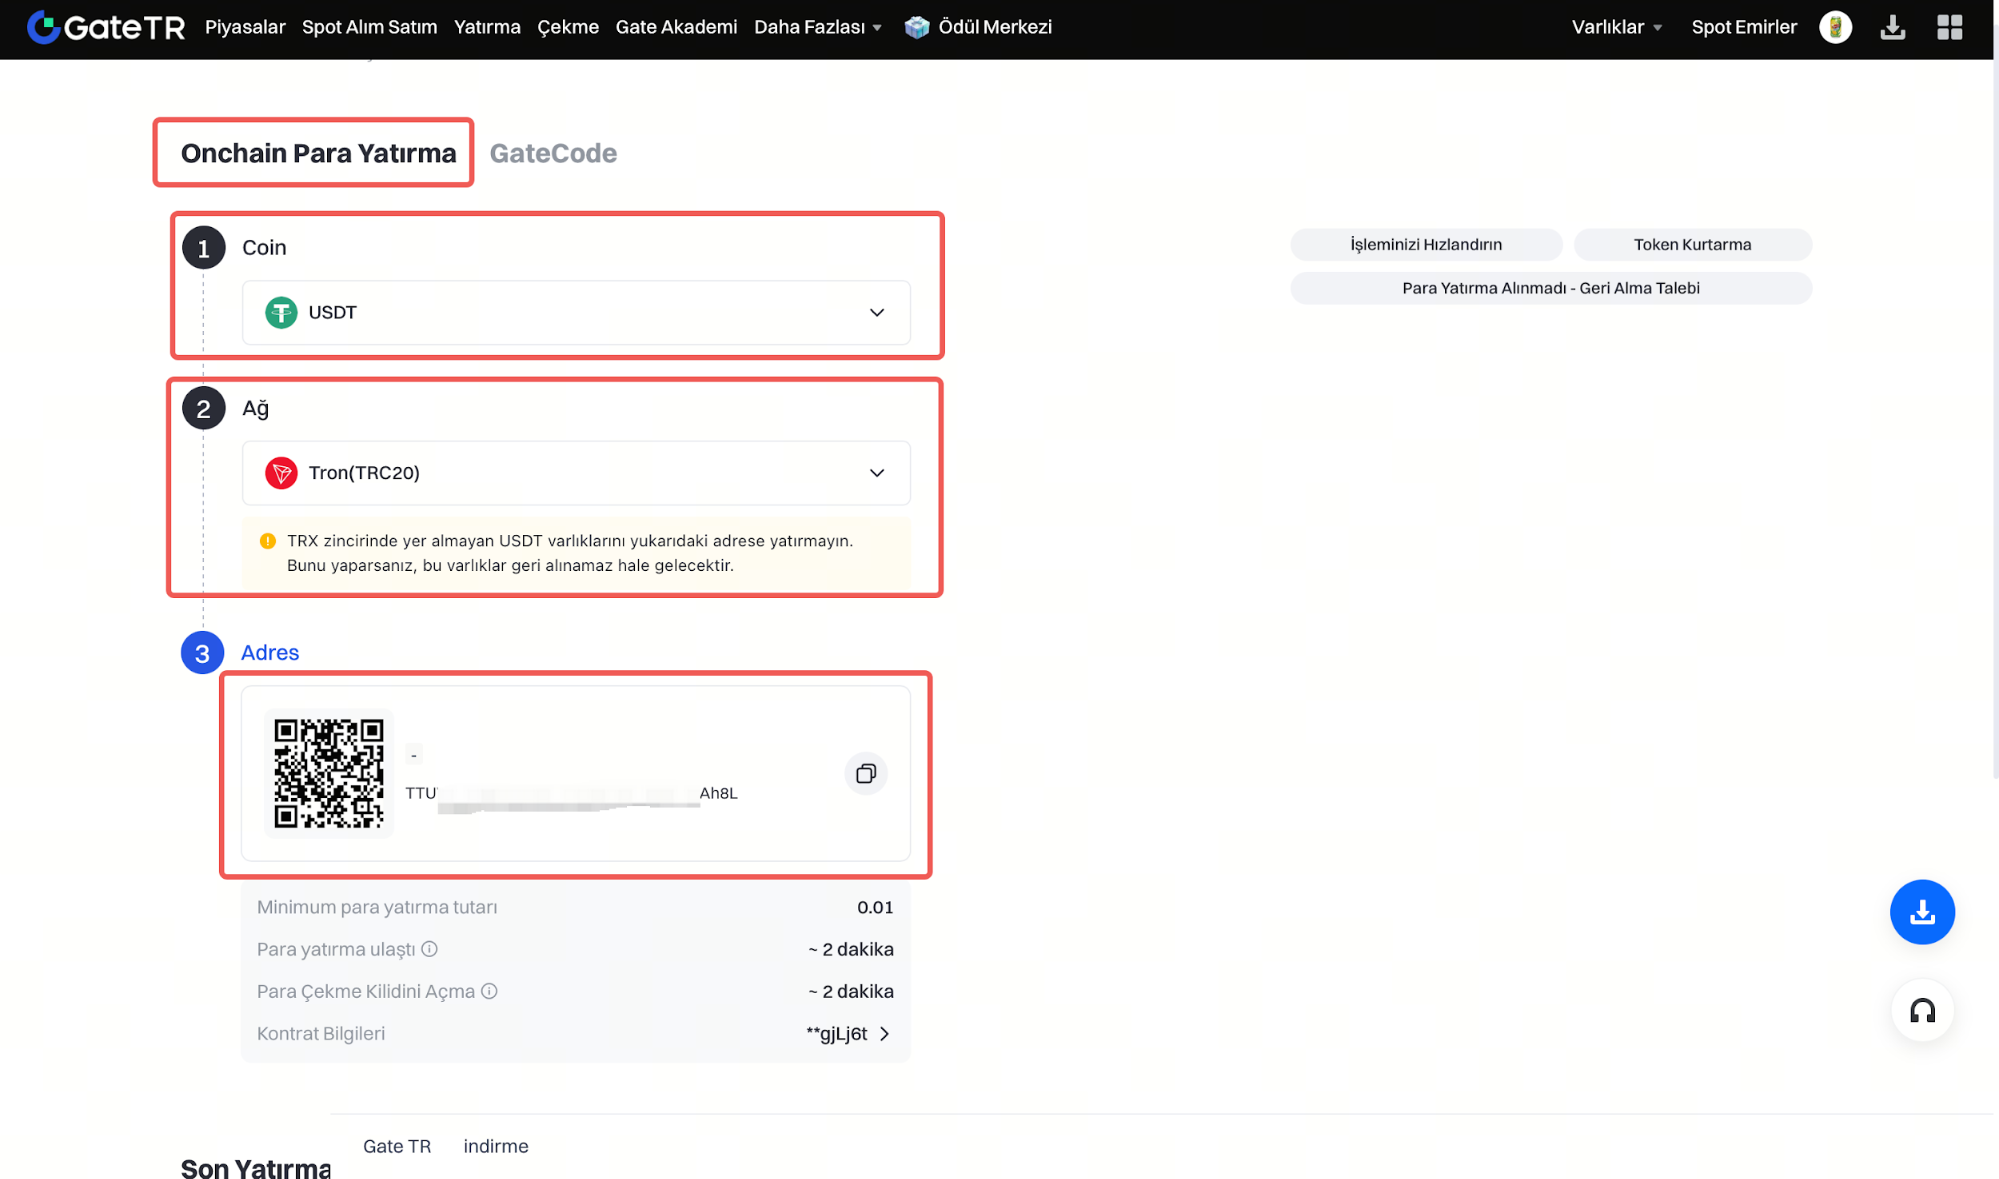
Task: Copy the deposit address using copy icon
Action: (865, 773)
